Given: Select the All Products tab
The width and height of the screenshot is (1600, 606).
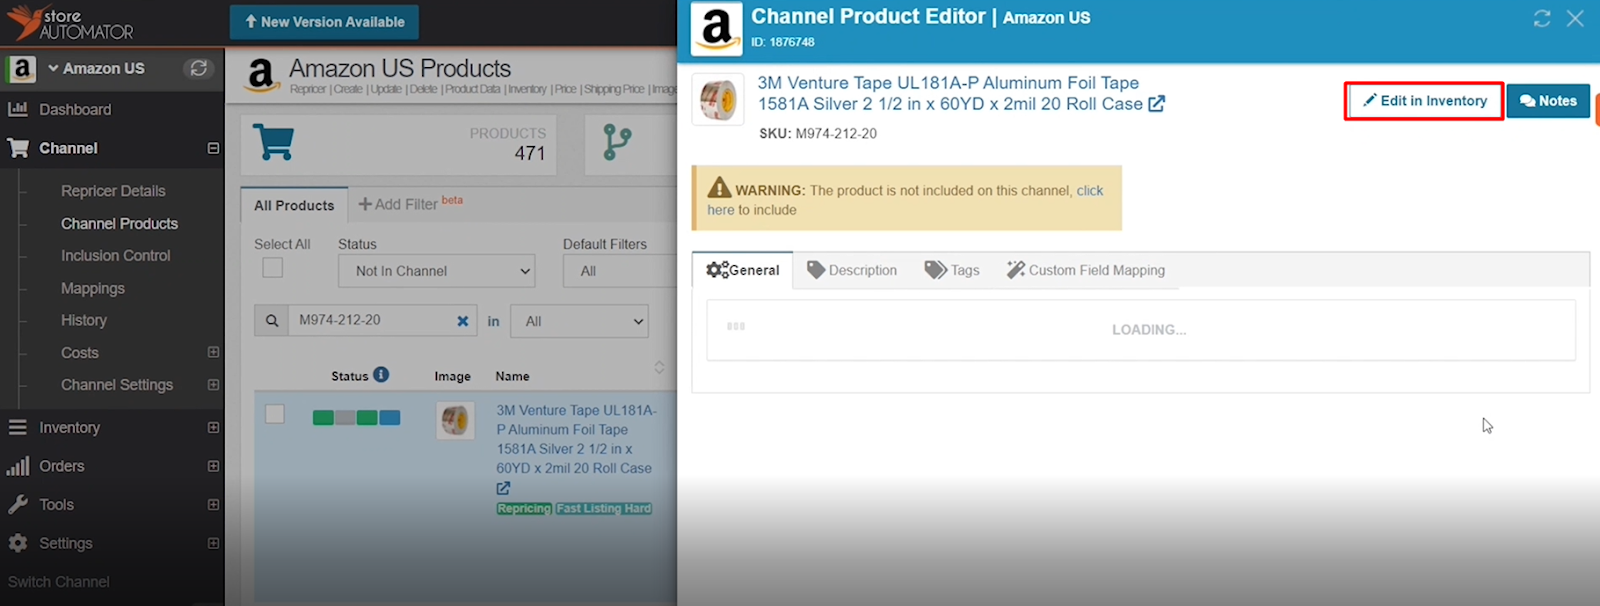Looking at the screenshot, I should (x=294, y=205).
